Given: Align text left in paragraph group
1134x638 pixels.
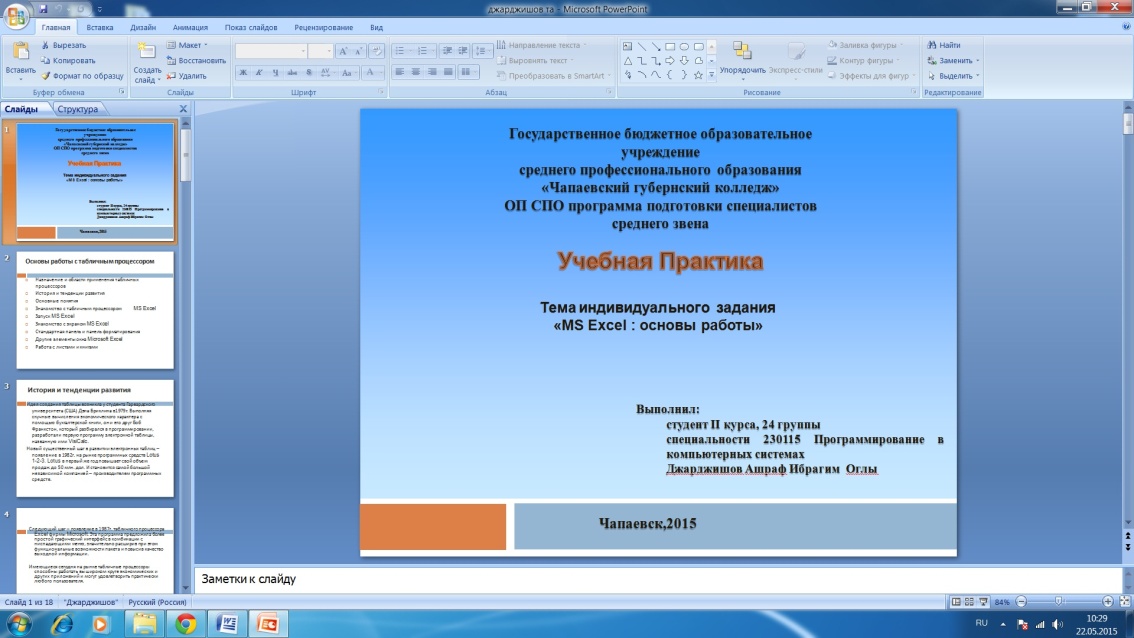Looking at the screenshot, I should click(399, 72).
